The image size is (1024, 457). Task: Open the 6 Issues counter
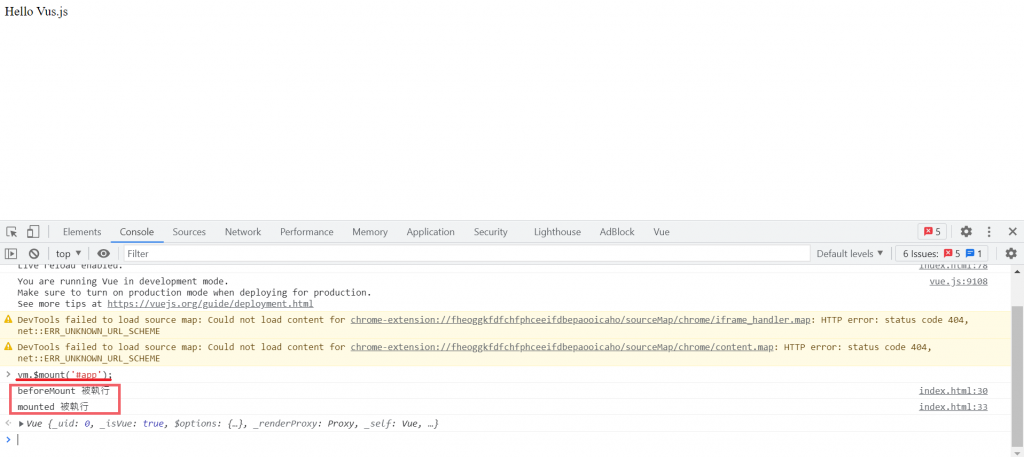point(942,253)
